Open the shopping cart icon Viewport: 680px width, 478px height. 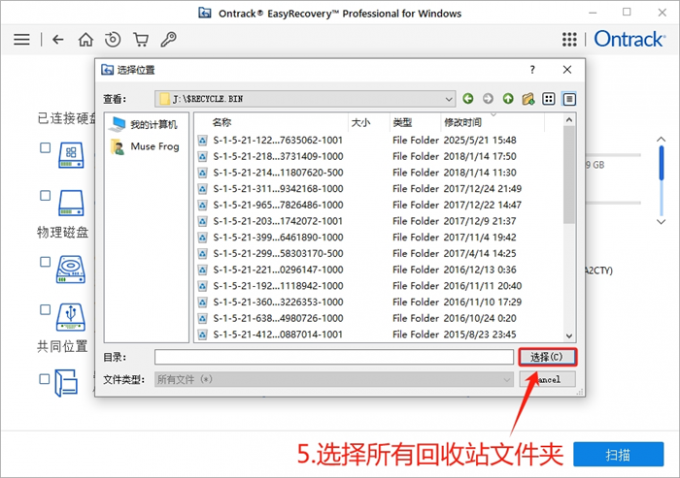tap(141, 39)
